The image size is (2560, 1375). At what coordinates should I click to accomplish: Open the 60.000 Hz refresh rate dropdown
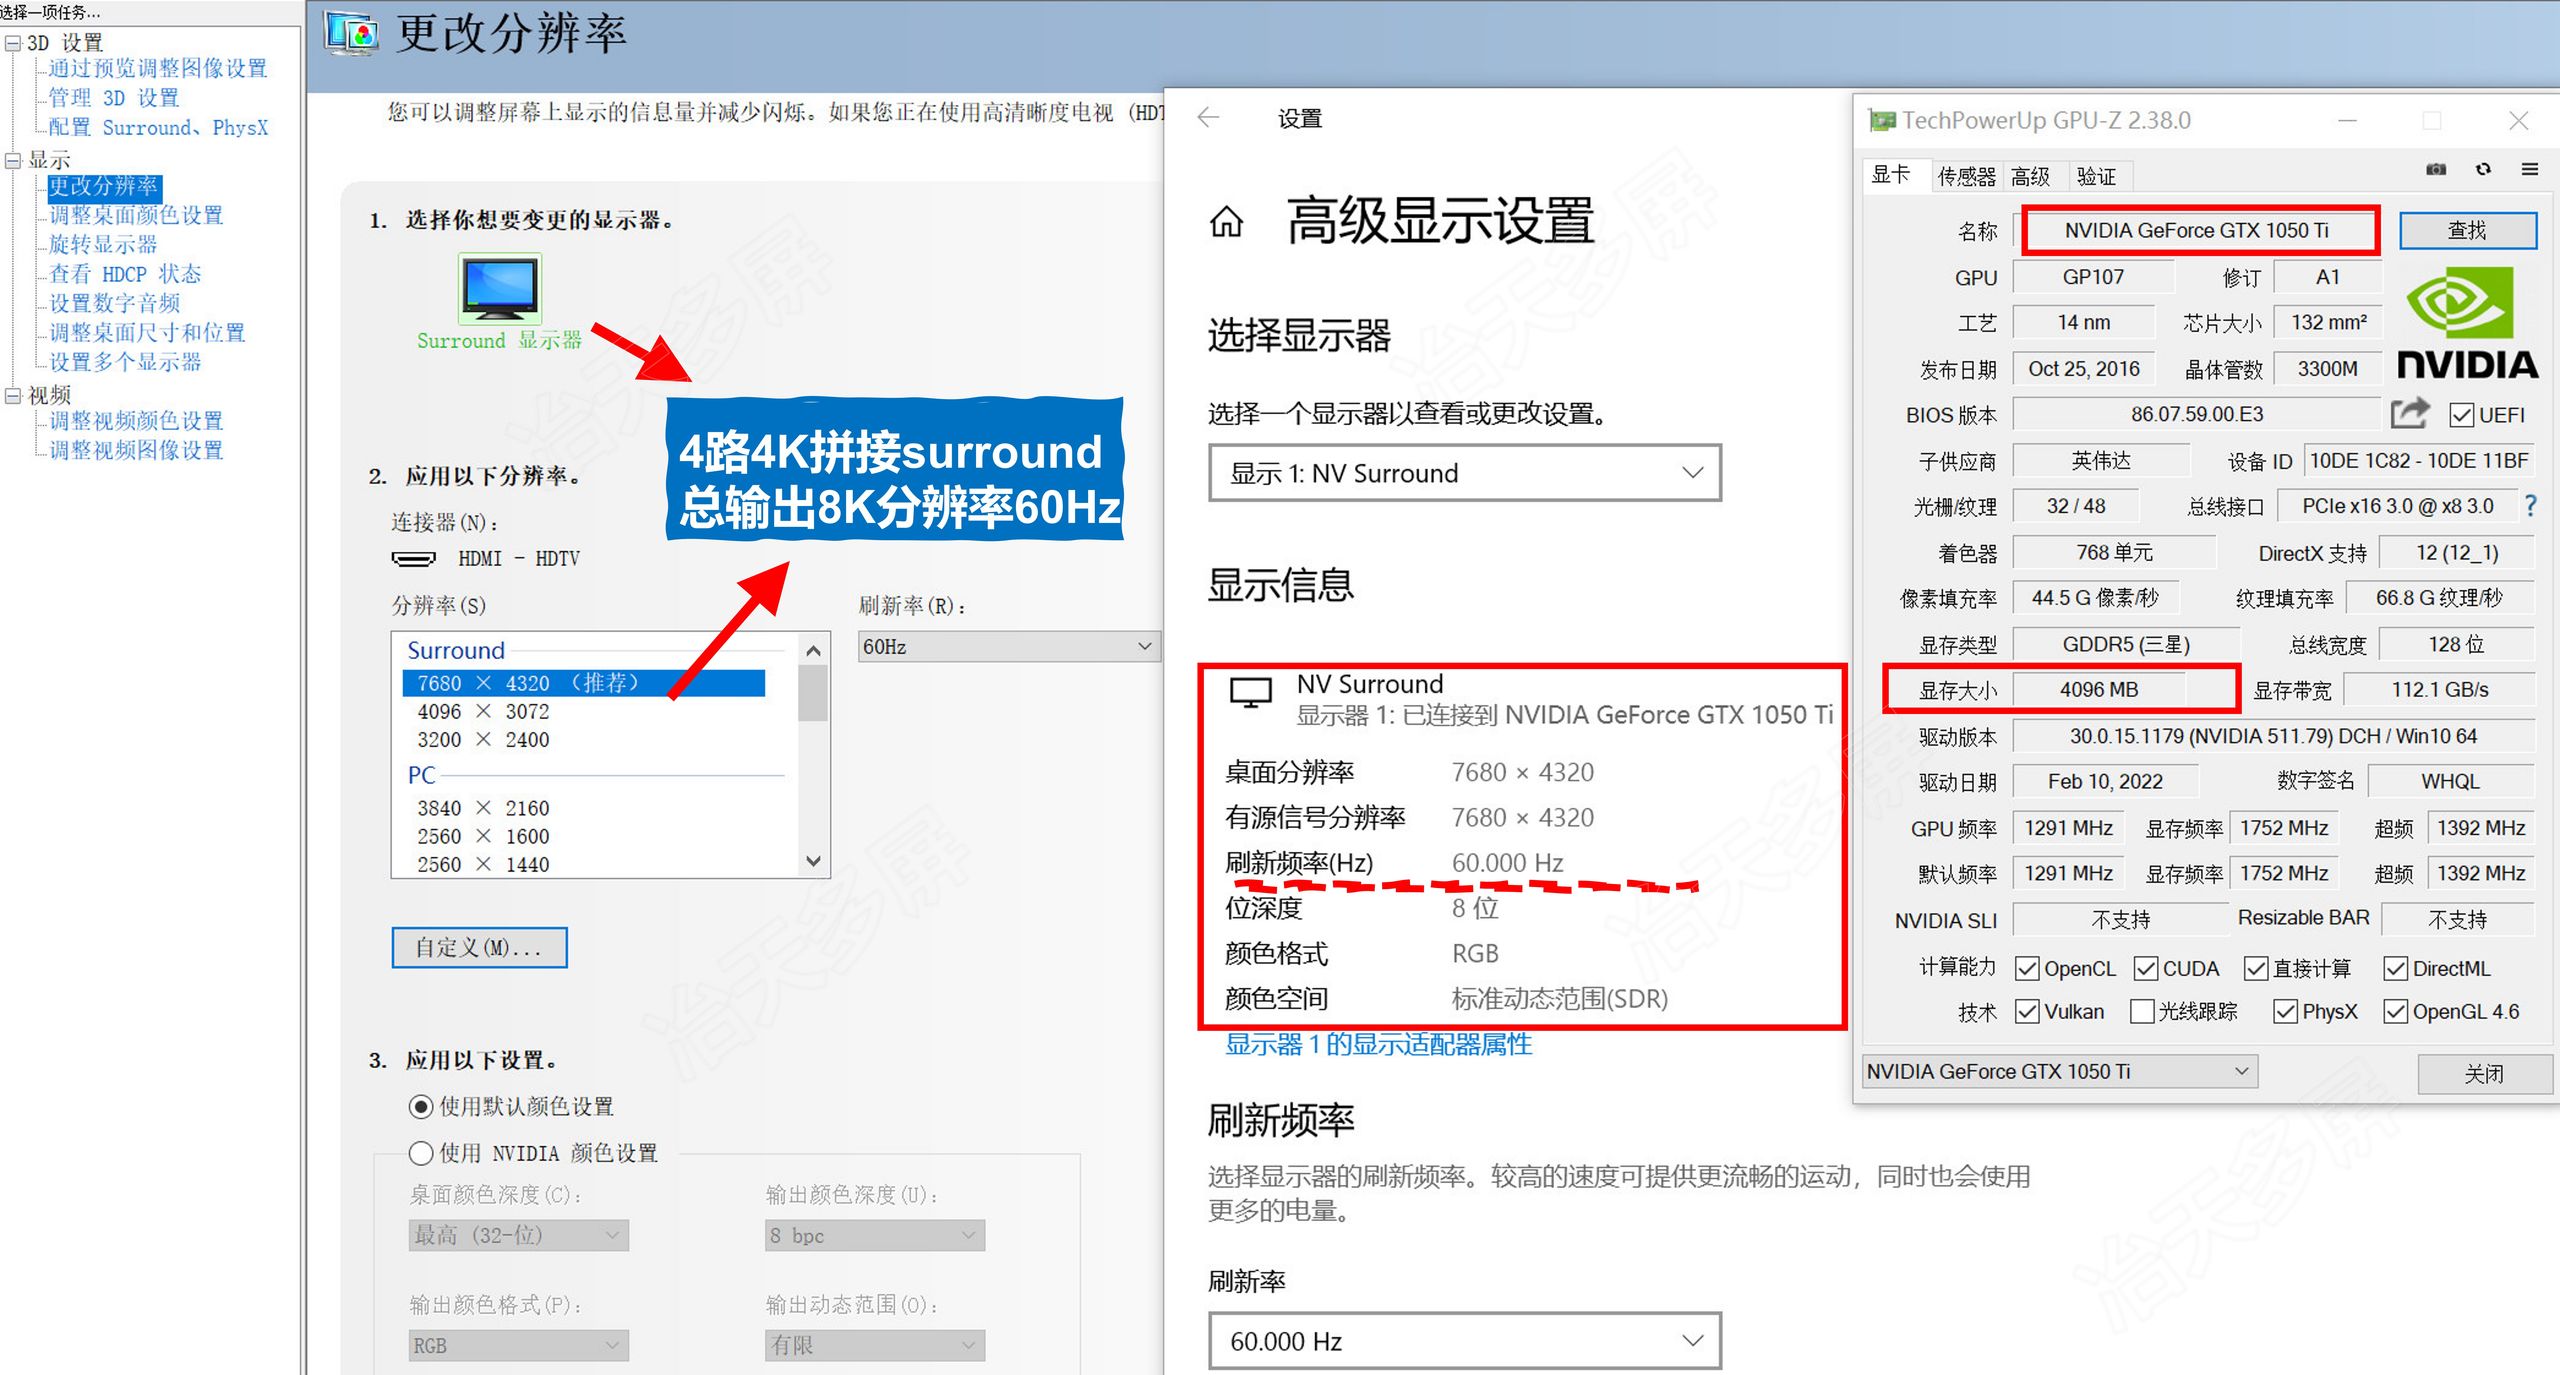point(1465,1341)
